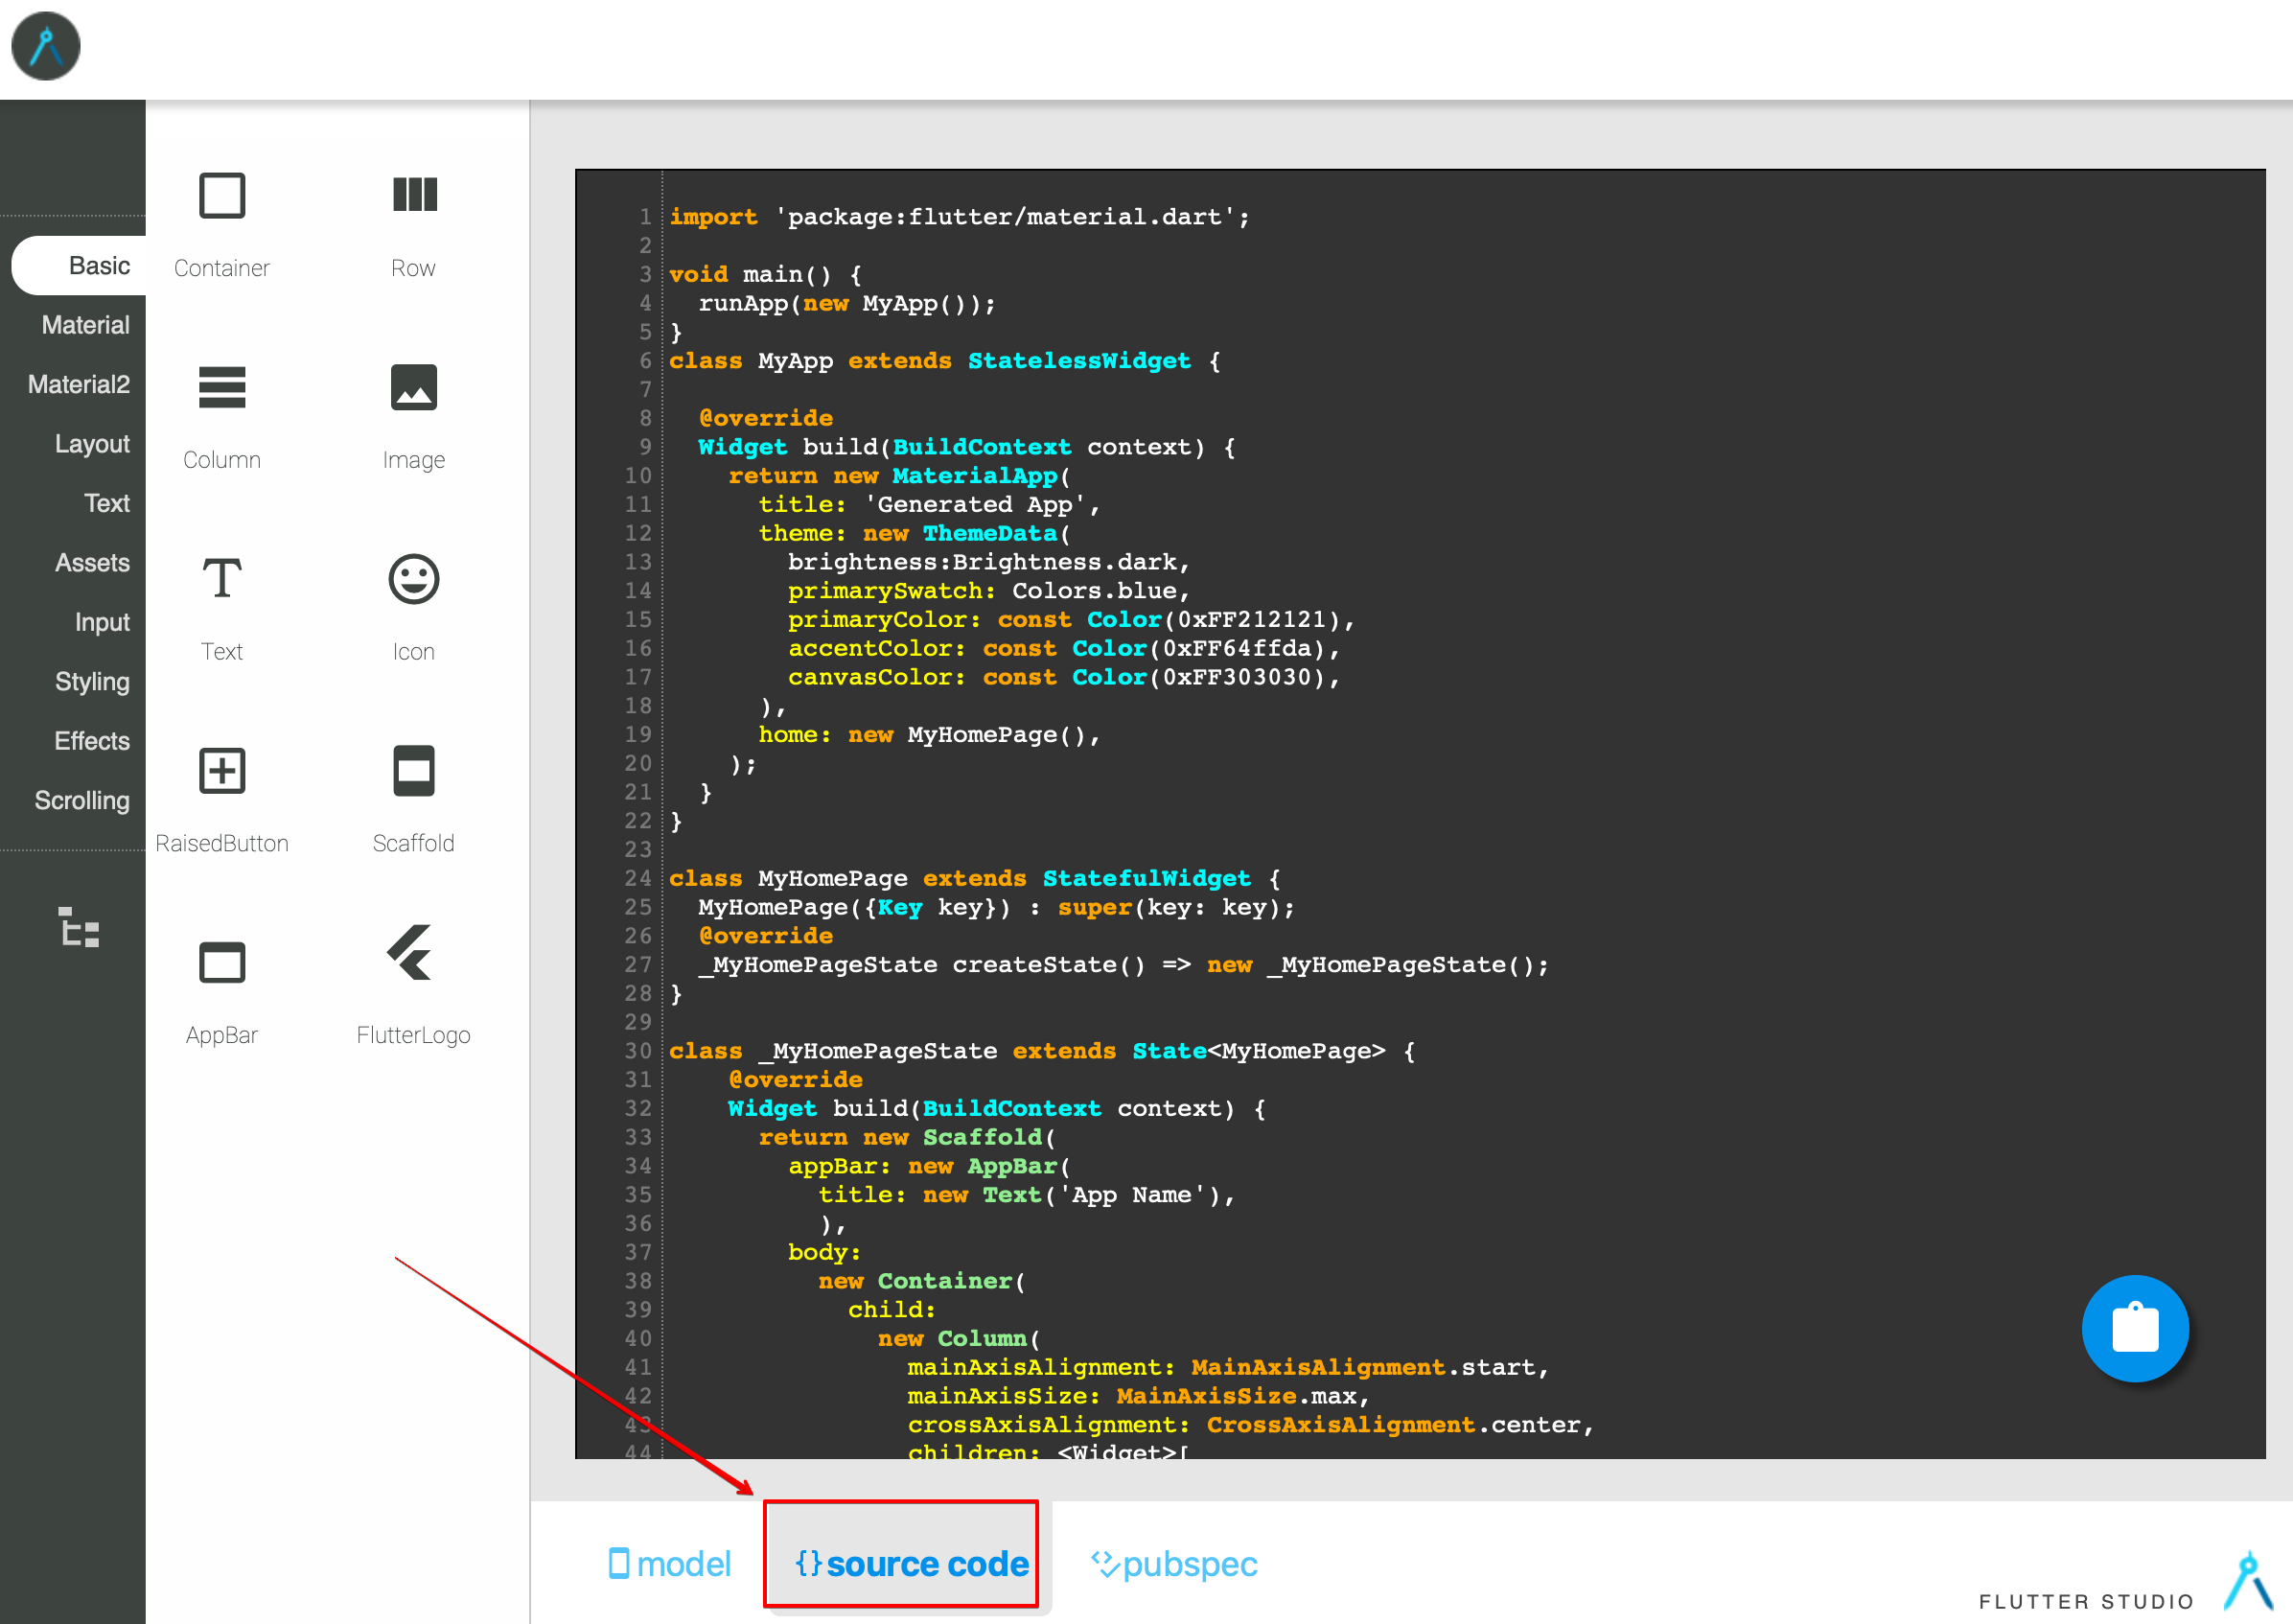Open the Scrolling category
Image resolution: width=2293 pixels, height=1624 pixels.
[x=82, y=801]
